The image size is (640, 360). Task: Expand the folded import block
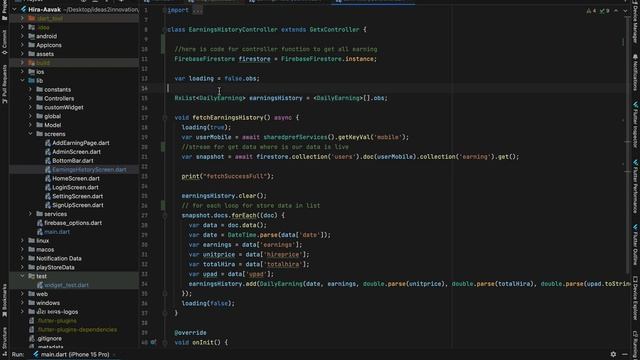[198, 10]
